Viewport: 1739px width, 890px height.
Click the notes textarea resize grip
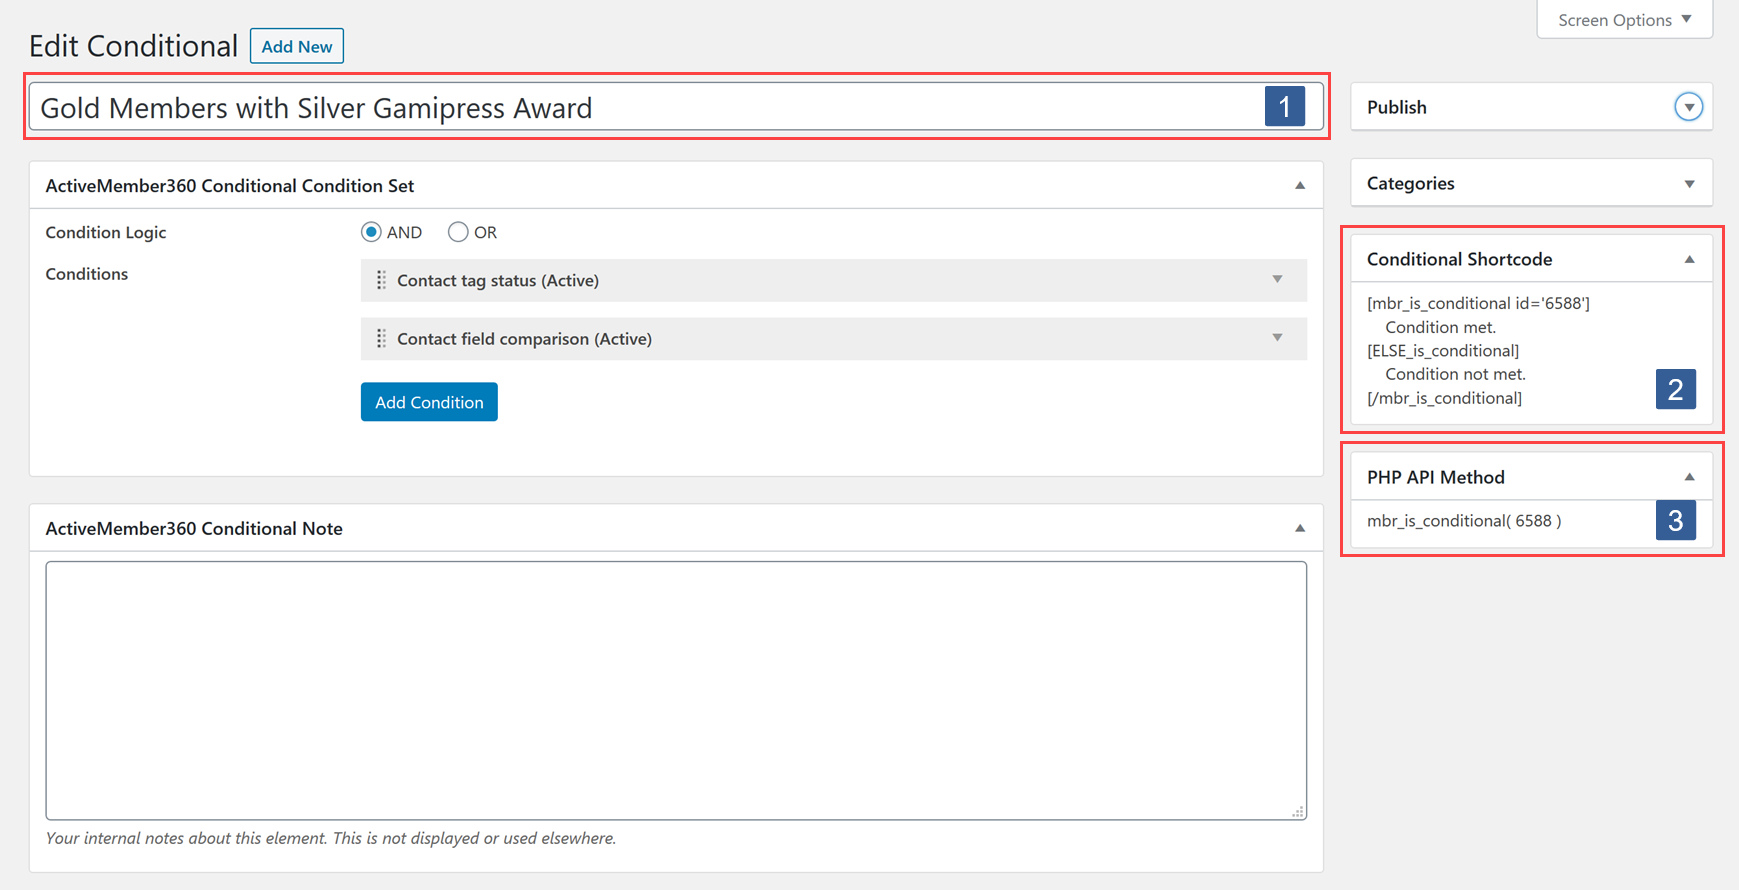coord(1297,811)
